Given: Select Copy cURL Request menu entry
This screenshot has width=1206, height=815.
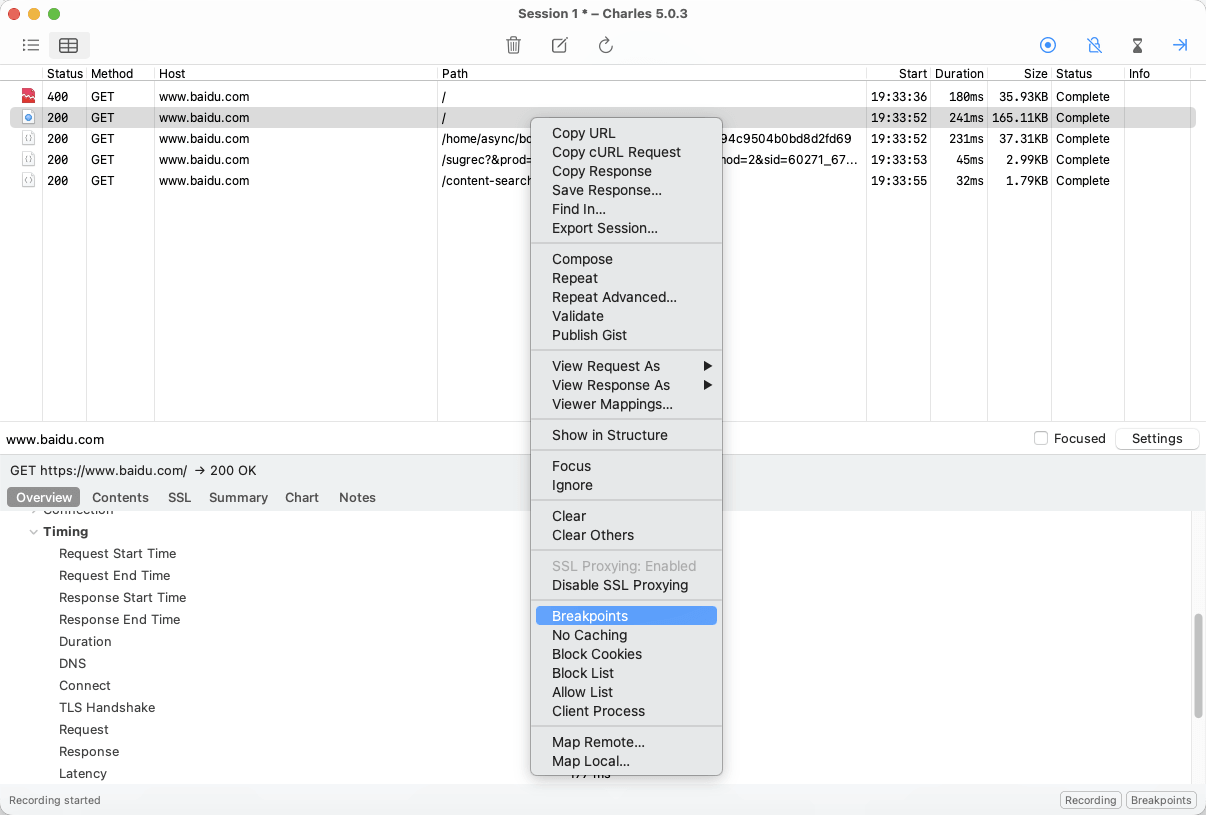Looking at the screenshot, I should point(616,152).
